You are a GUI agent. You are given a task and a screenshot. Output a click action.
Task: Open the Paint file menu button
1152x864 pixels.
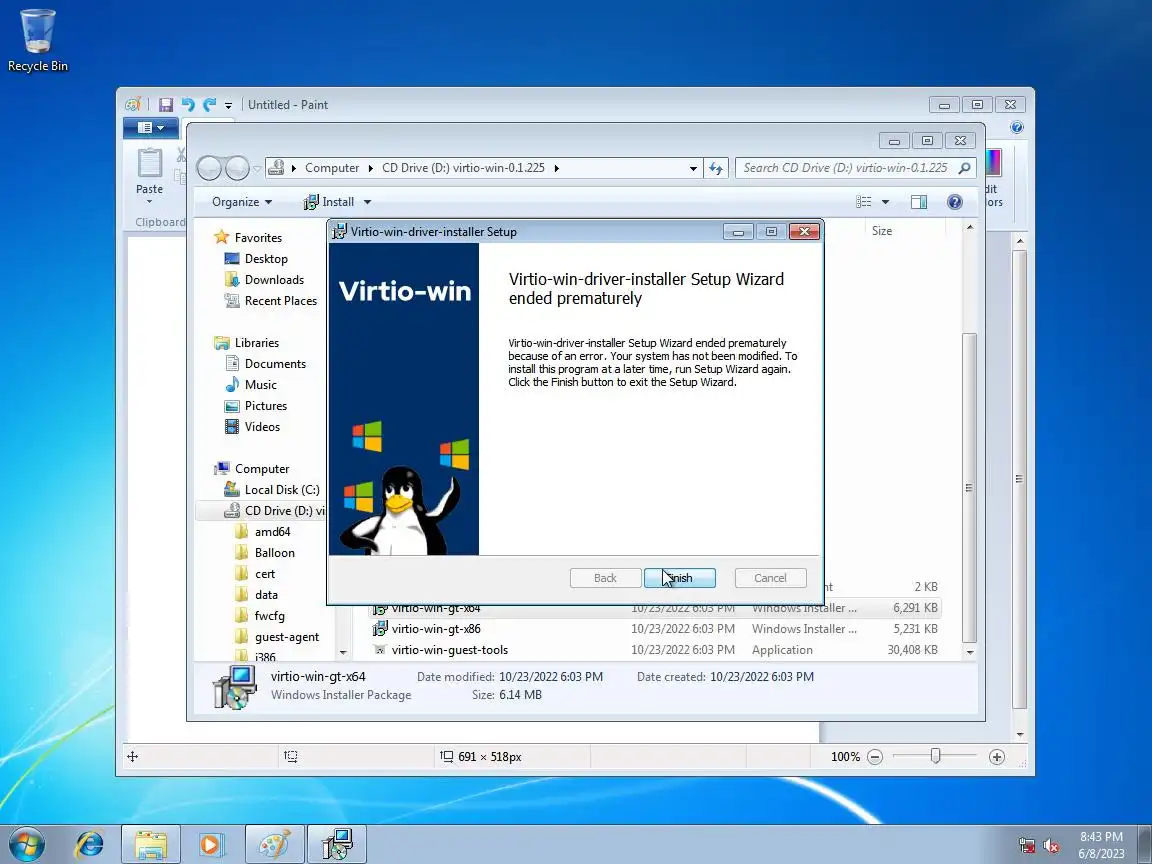coord(151,128)
